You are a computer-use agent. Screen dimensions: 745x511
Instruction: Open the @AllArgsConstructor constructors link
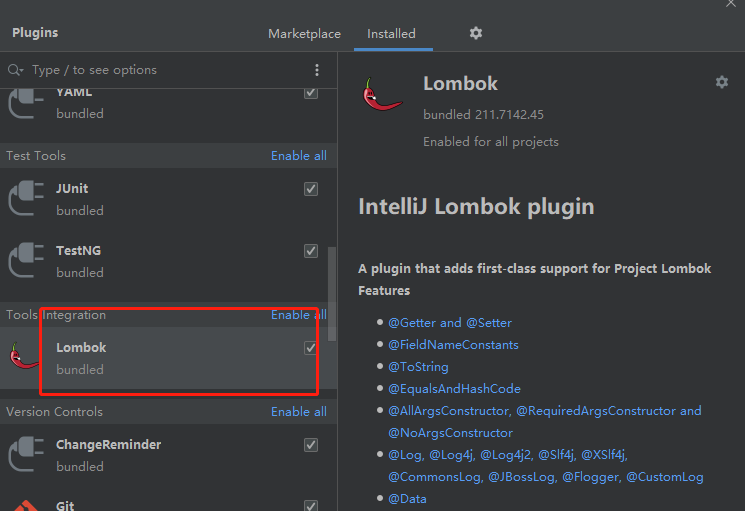coord(544,422)
